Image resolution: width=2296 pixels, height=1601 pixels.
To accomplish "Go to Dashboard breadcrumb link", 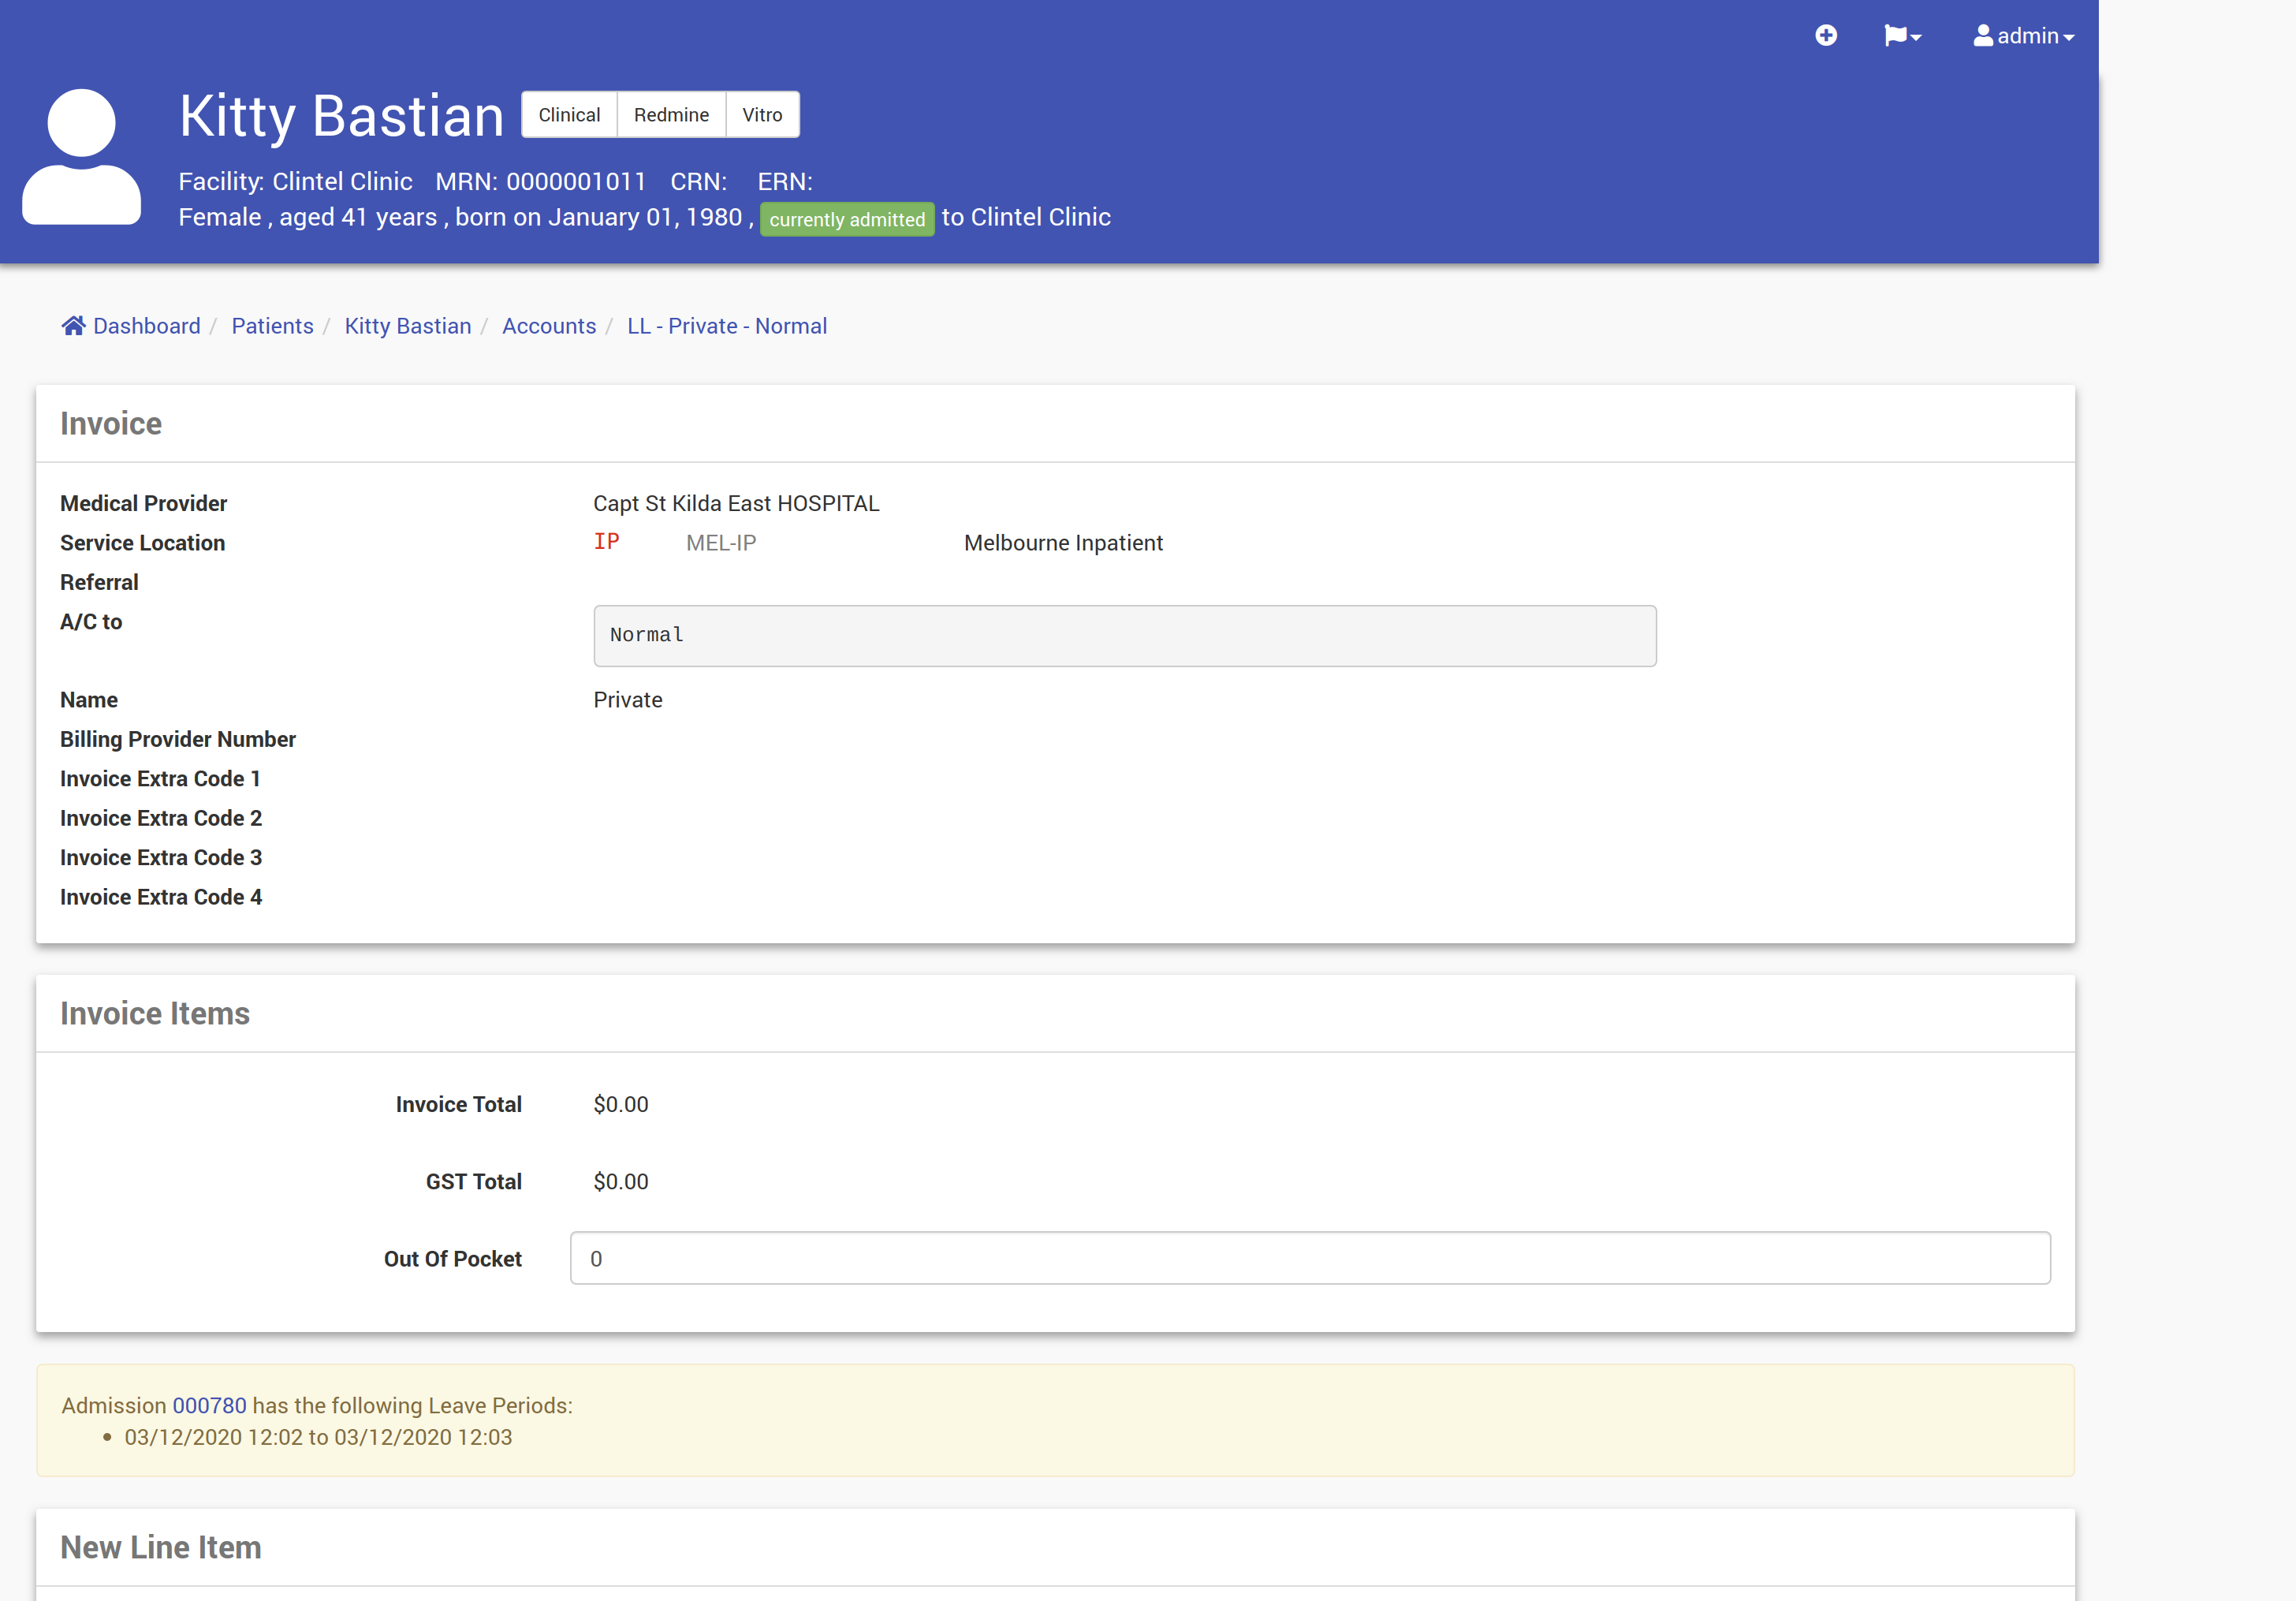I will coord(146,326).
